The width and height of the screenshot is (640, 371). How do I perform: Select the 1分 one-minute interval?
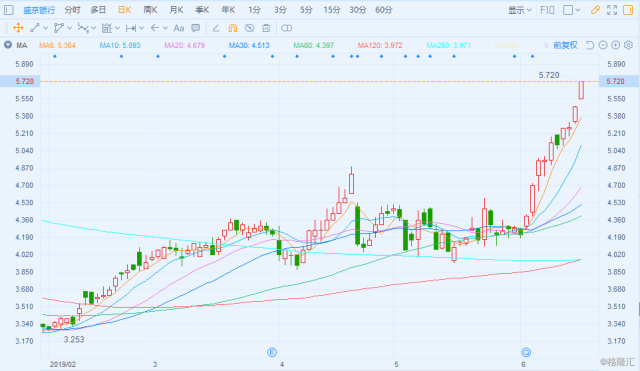pos(254,10)
